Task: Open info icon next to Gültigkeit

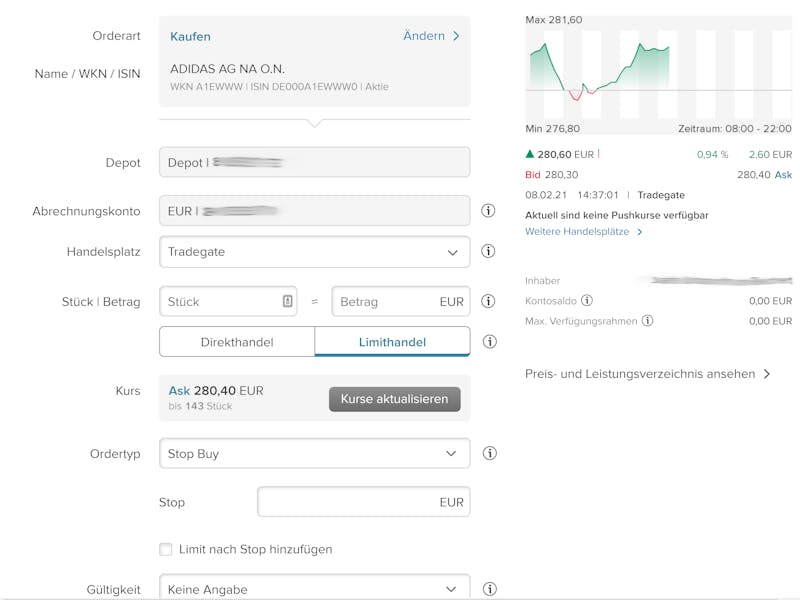Action: coord(489,589)
